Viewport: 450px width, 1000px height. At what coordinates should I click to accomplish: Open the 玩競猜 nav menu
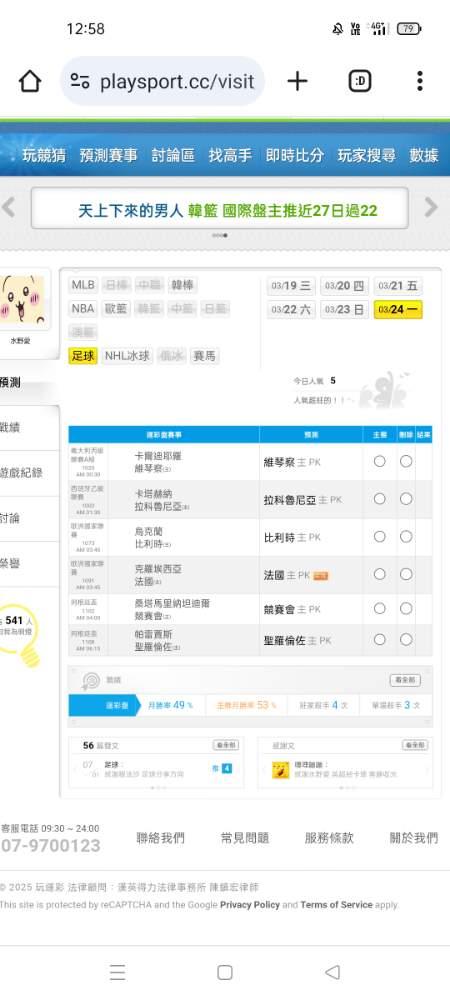(x=44, y=155)
